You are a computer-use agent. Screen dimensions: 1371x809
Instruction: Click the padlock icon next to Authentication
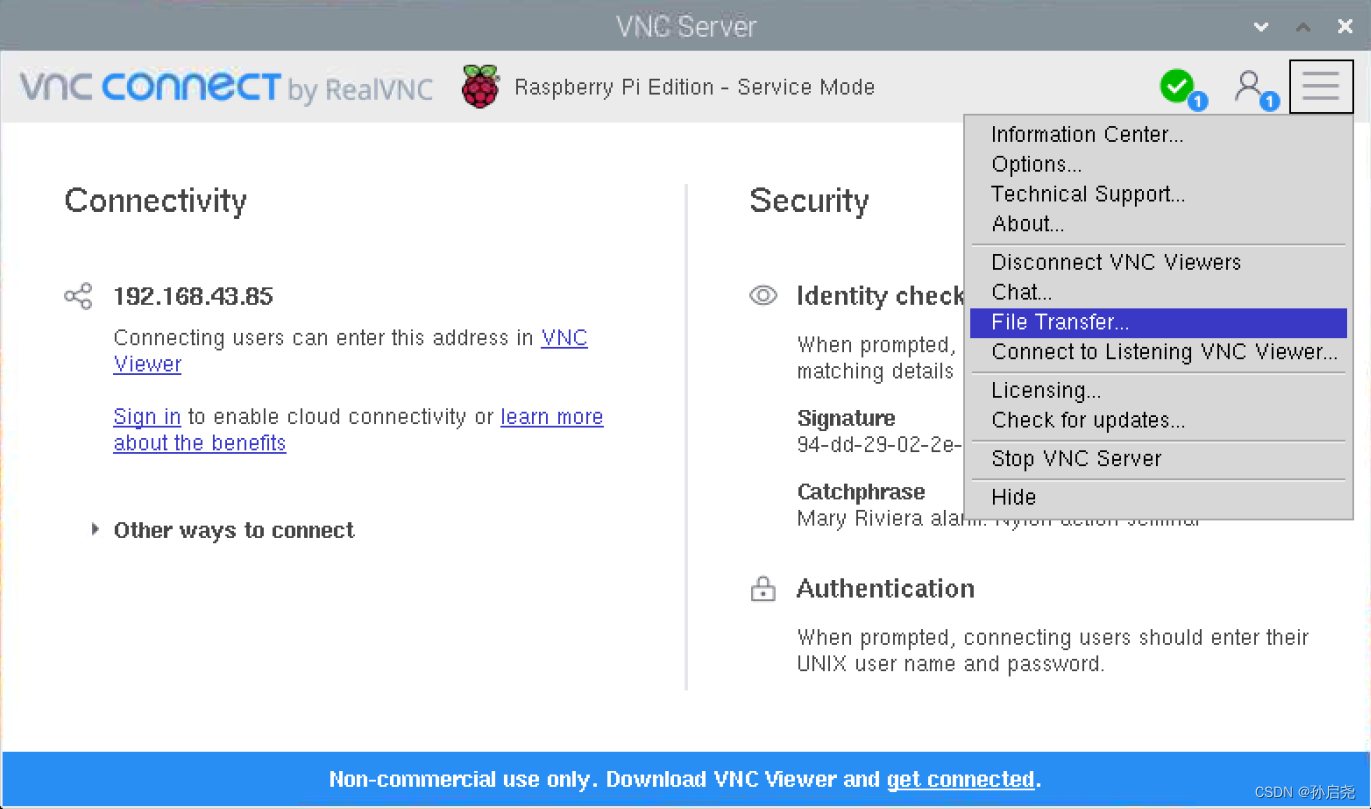coord(763,589)
